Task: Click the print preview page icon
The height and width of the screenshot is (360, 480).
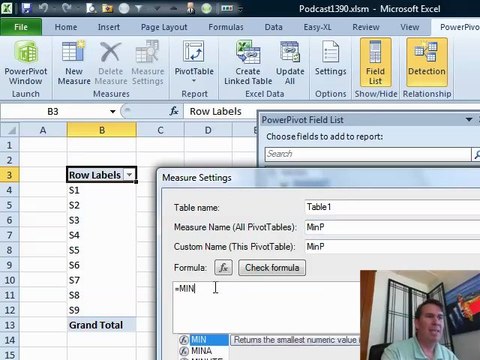Action: point(90,8)
